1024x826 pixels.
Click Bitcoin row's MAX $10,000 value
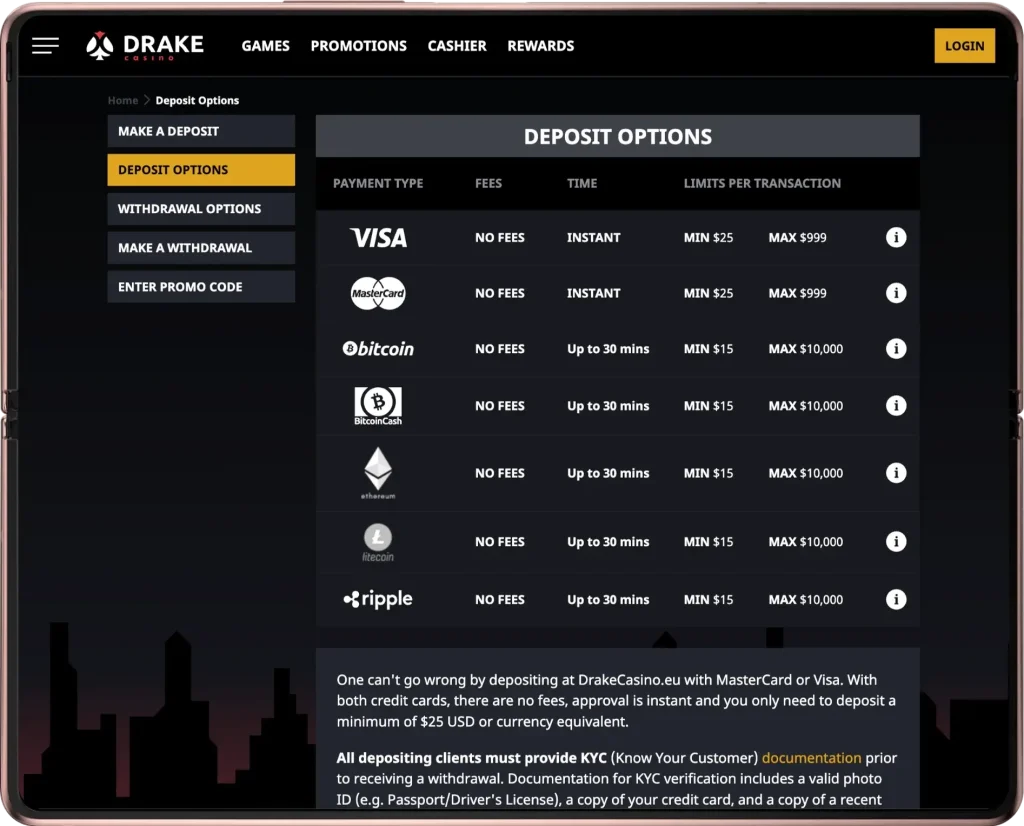point(806,349)
